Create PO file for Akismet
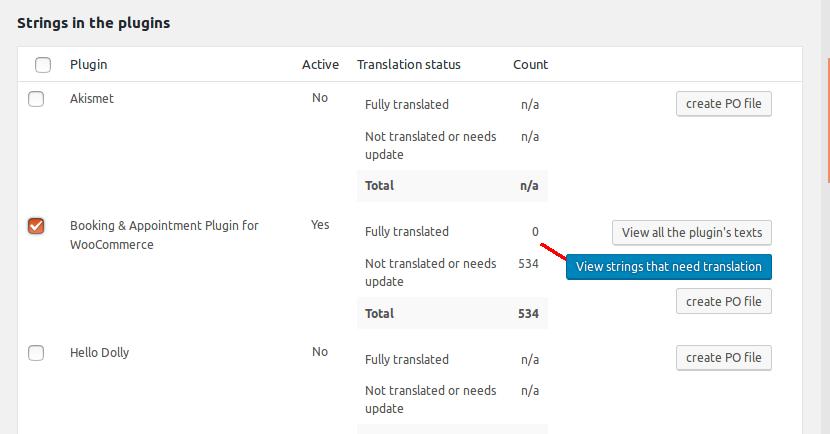Screen dimensions: 830x434 tap(724, 104)
